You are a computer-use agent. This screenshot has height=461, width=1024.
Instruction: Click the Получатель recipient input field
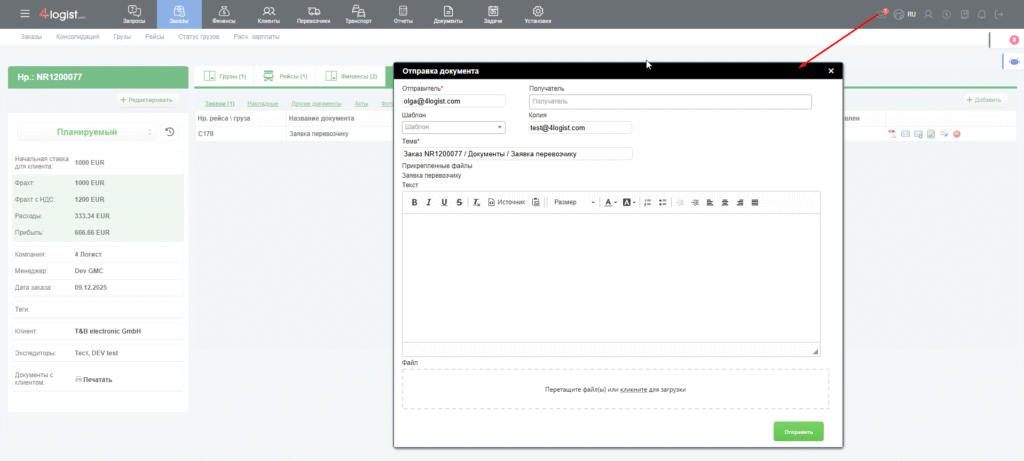click(670, 101)
